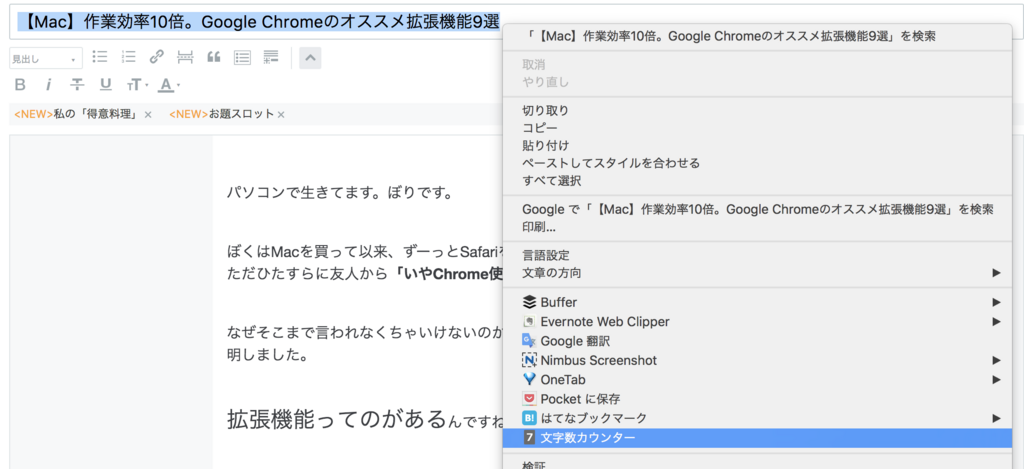Expand the Nimbus Screenshot submenu

tap(757, 360)
